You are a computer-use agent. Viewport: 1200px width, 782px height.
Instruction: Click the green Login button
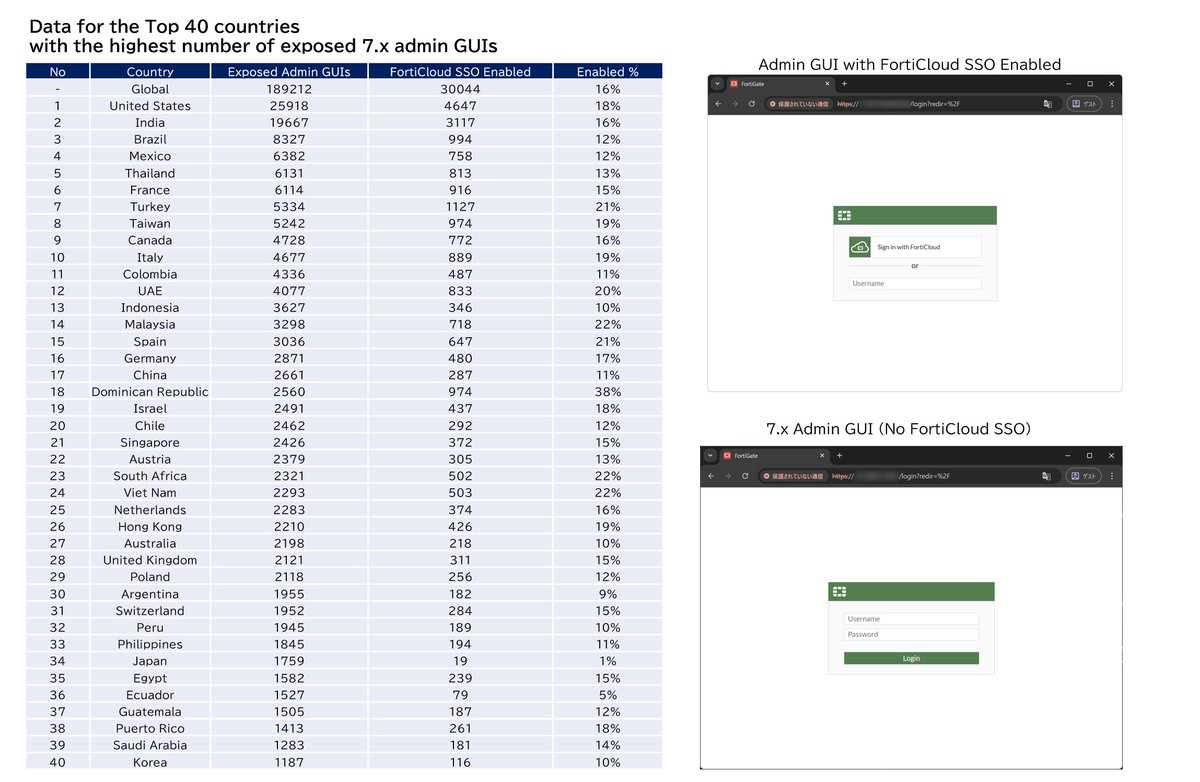pos(911,658)
